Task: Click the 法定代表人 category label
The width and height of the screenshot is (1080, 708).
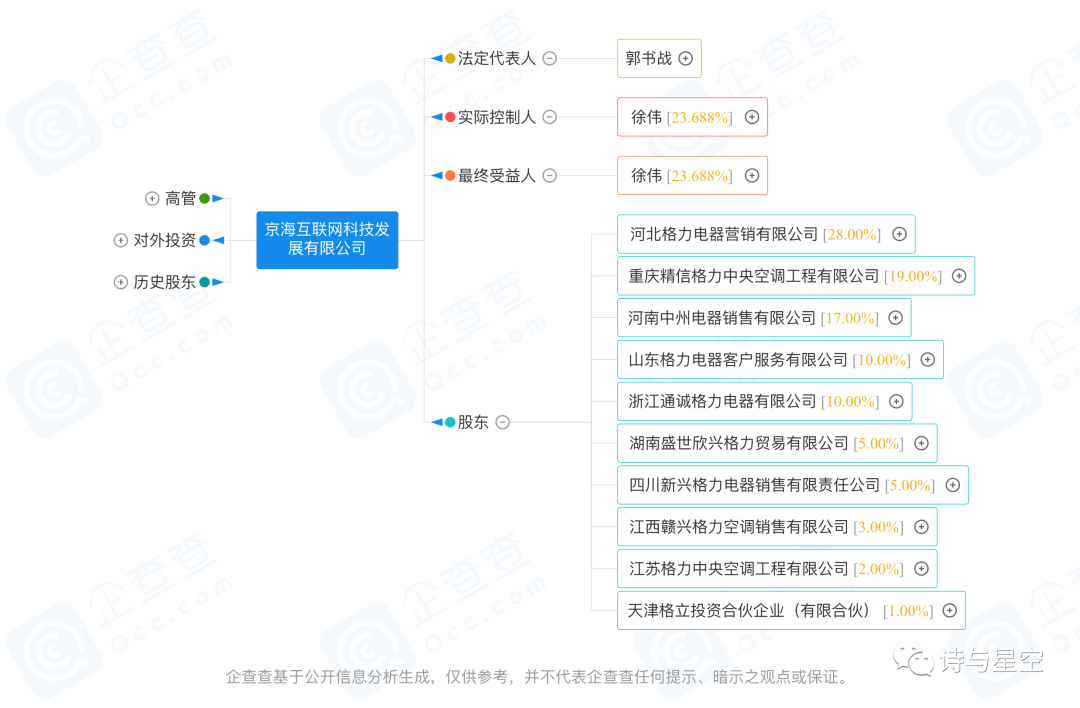Action: coord(497,59)
